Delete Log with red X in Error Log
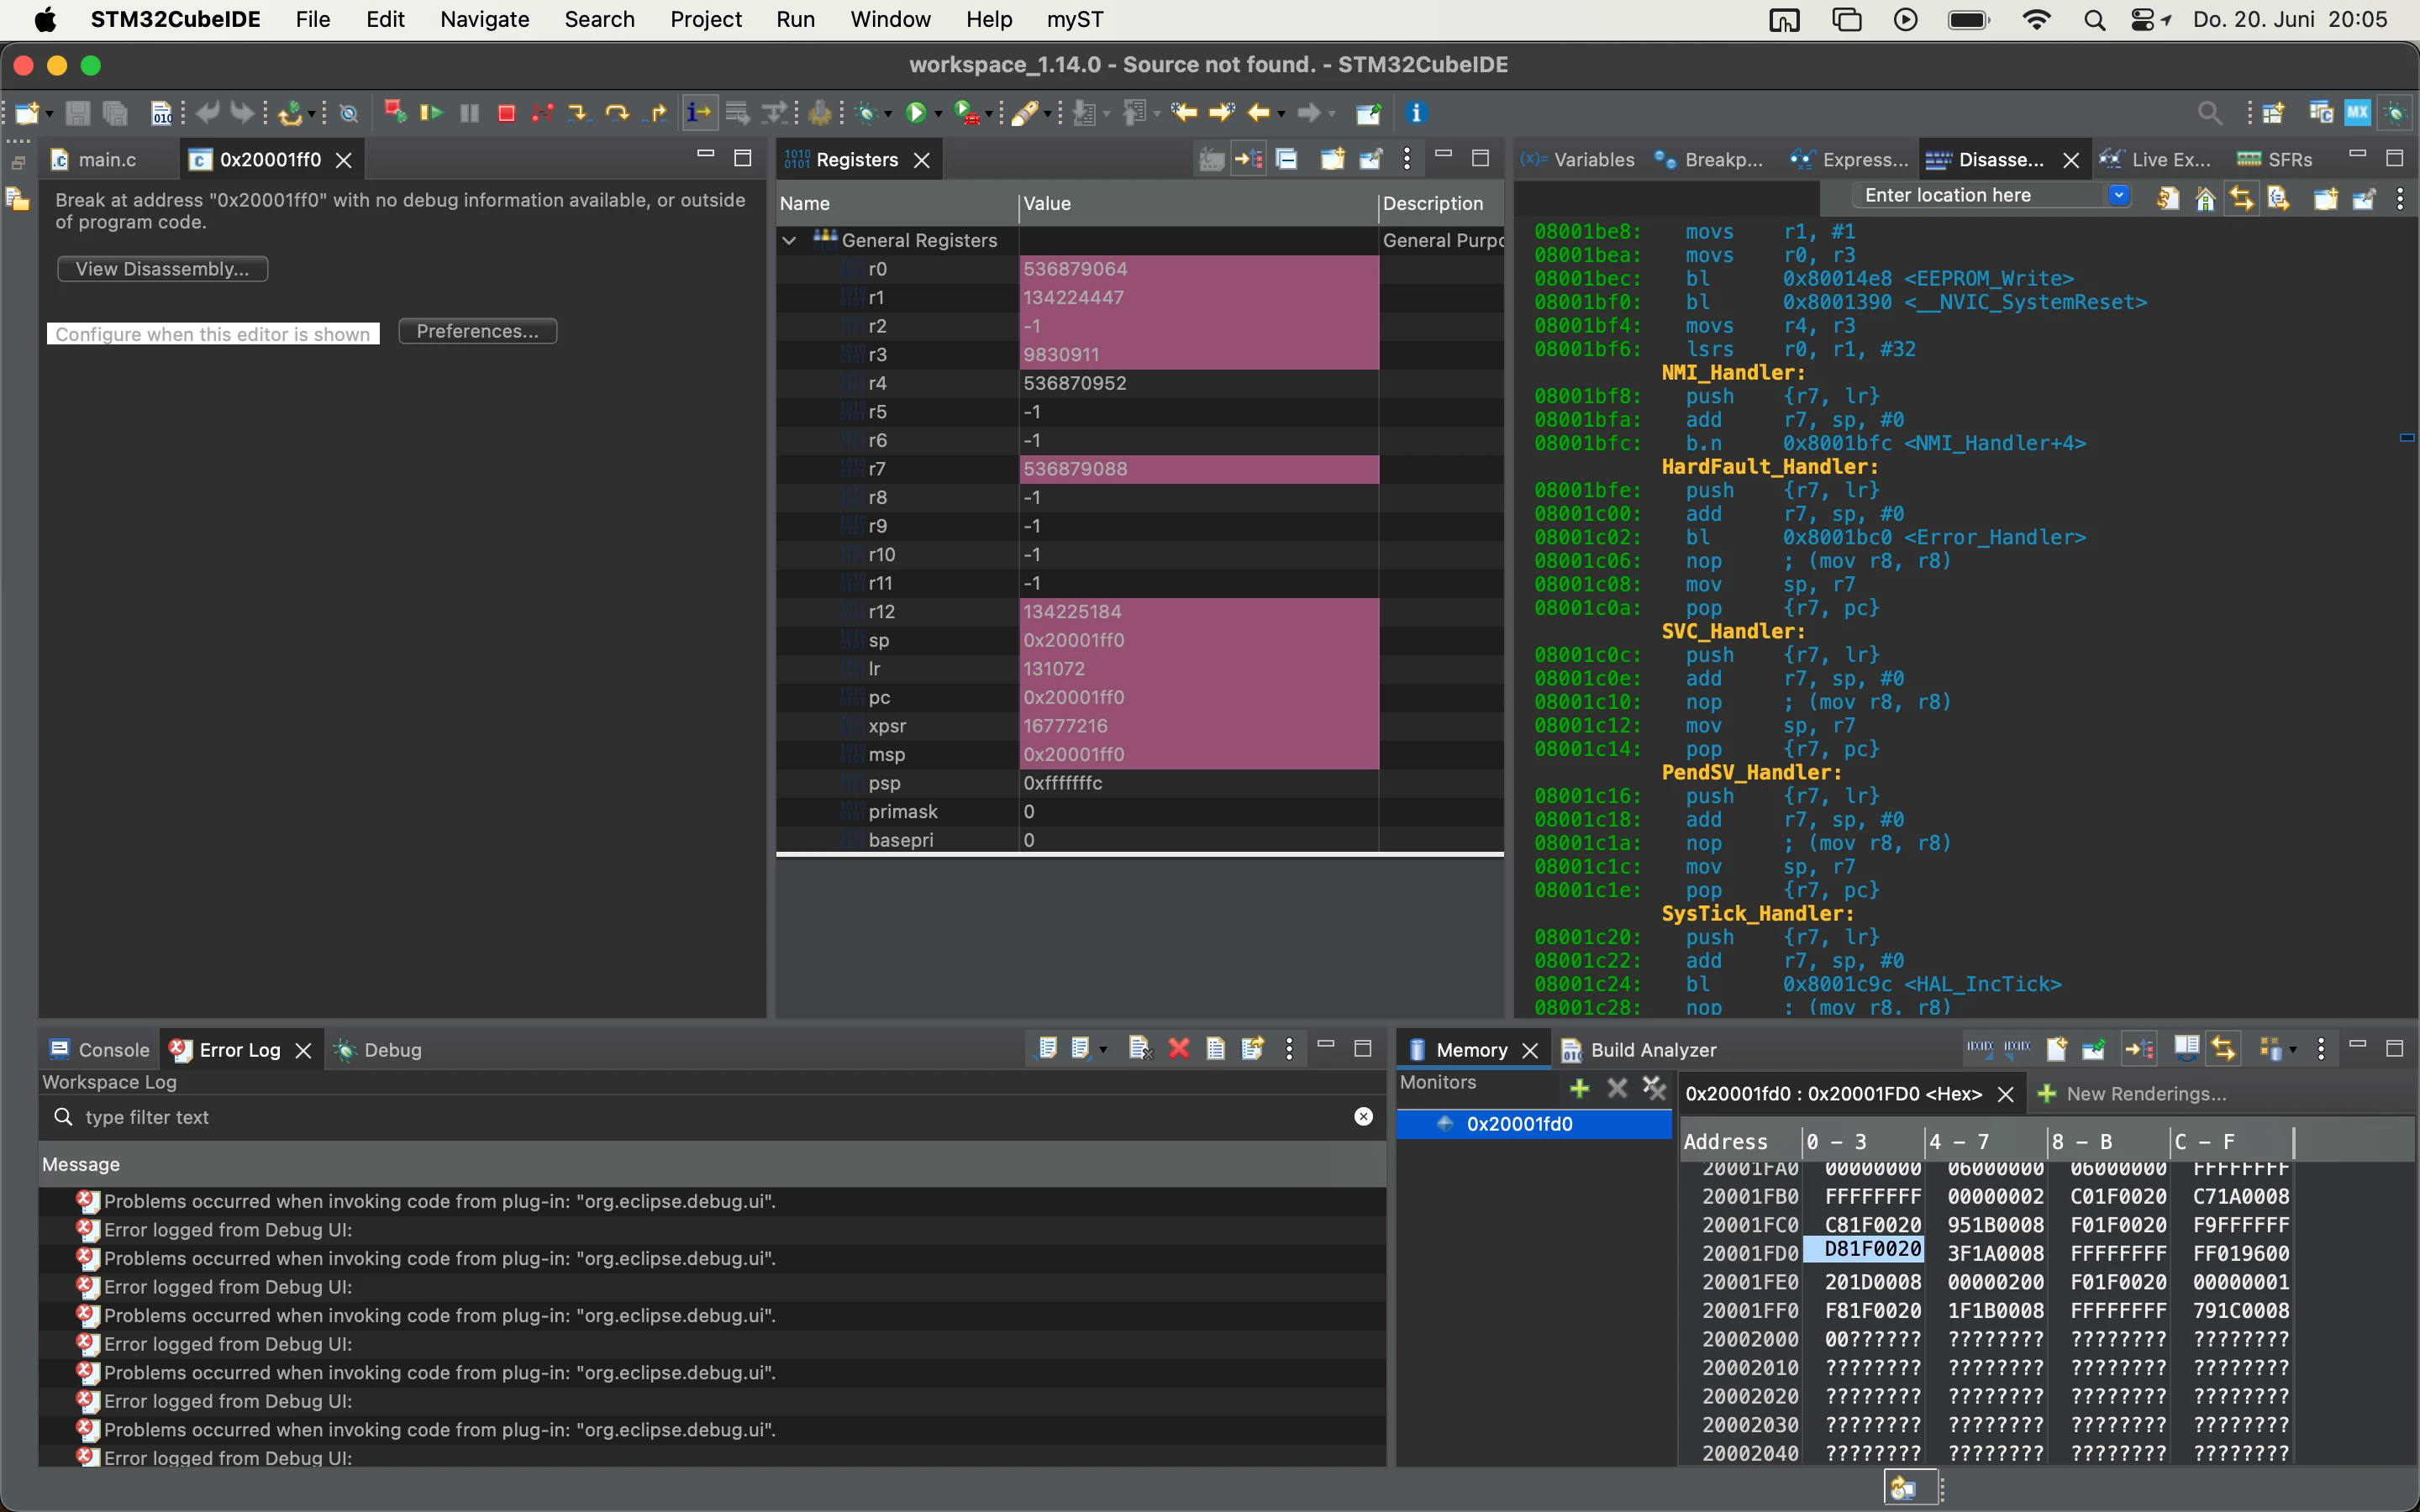Screen dimensions: 2420x1512 coord(1179,1048)
